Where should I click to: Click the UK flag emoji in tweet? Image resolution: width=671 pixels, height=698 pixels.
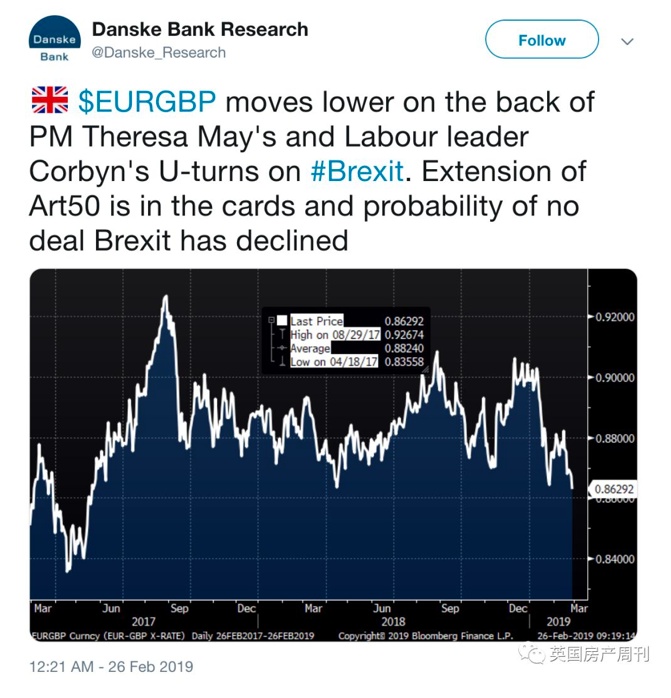click(x=49, y=100)
